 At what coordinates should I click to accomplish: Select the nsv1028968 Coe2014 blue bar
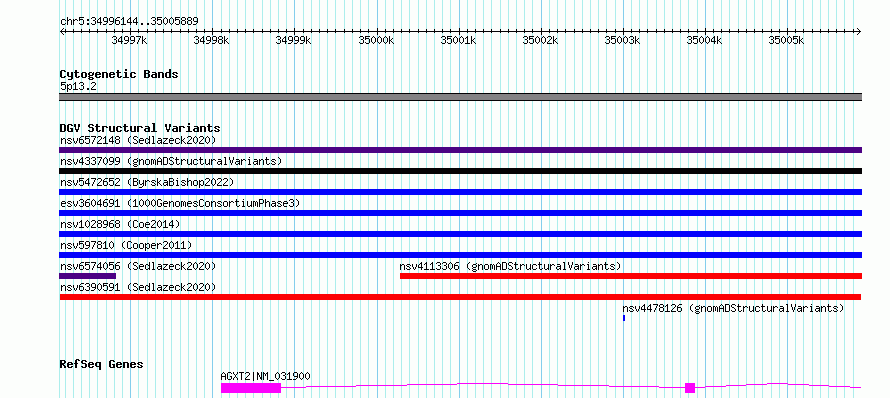[460, 234]
